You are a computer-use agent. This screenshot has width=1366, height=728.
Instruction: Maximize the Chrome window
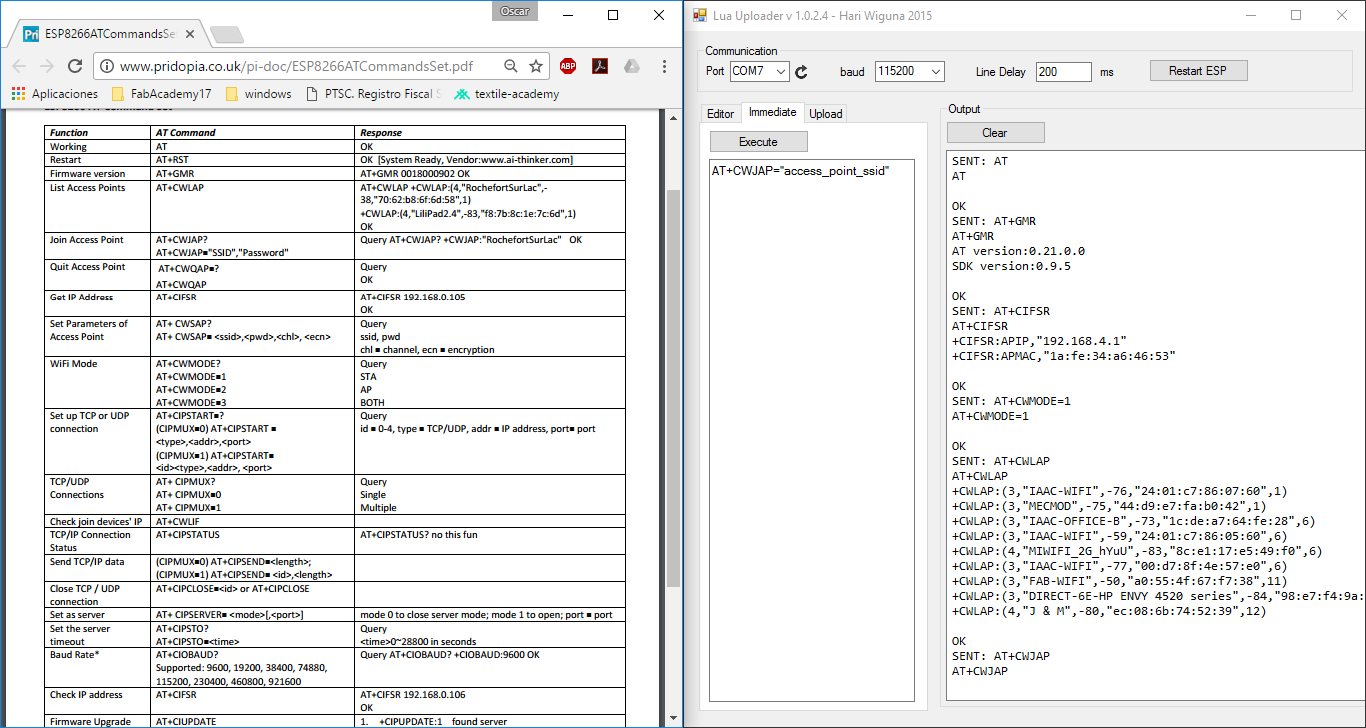click(x=613, y=15)
